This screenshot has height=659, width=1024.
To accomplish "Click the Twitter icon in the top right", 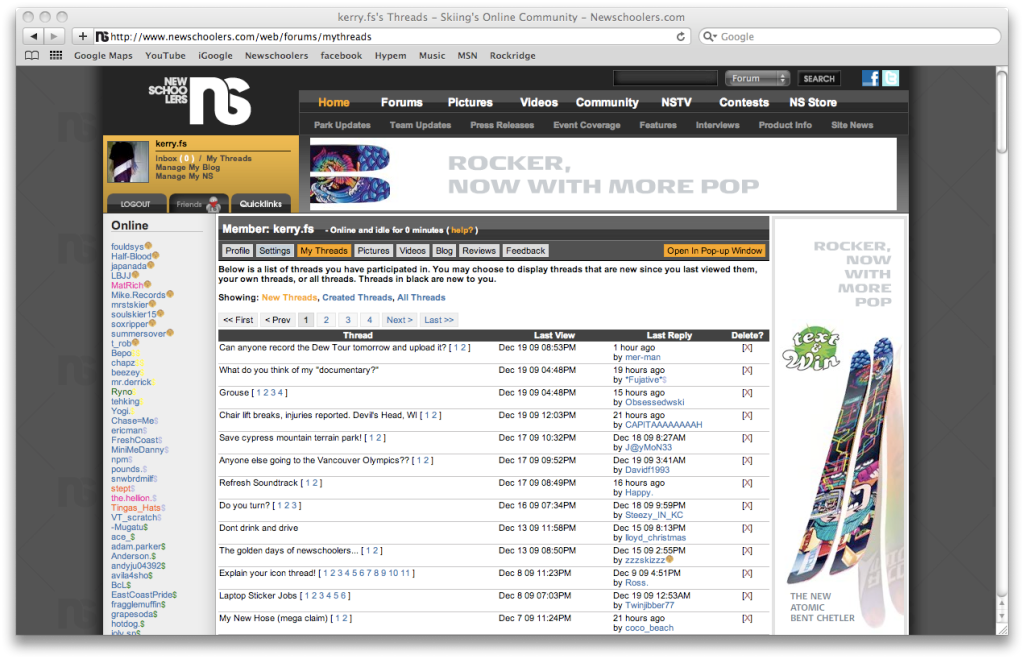I will [892, 77].
